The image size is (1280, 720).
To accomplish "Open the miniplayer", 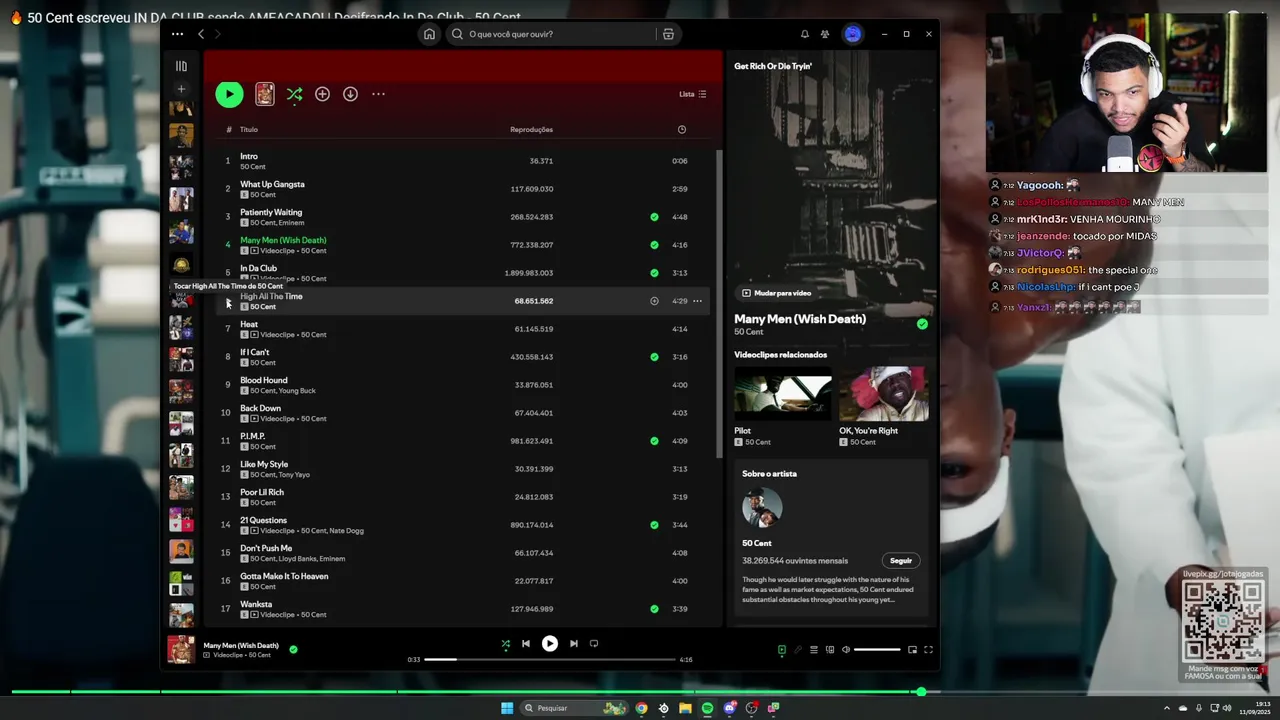I will 912,650.
